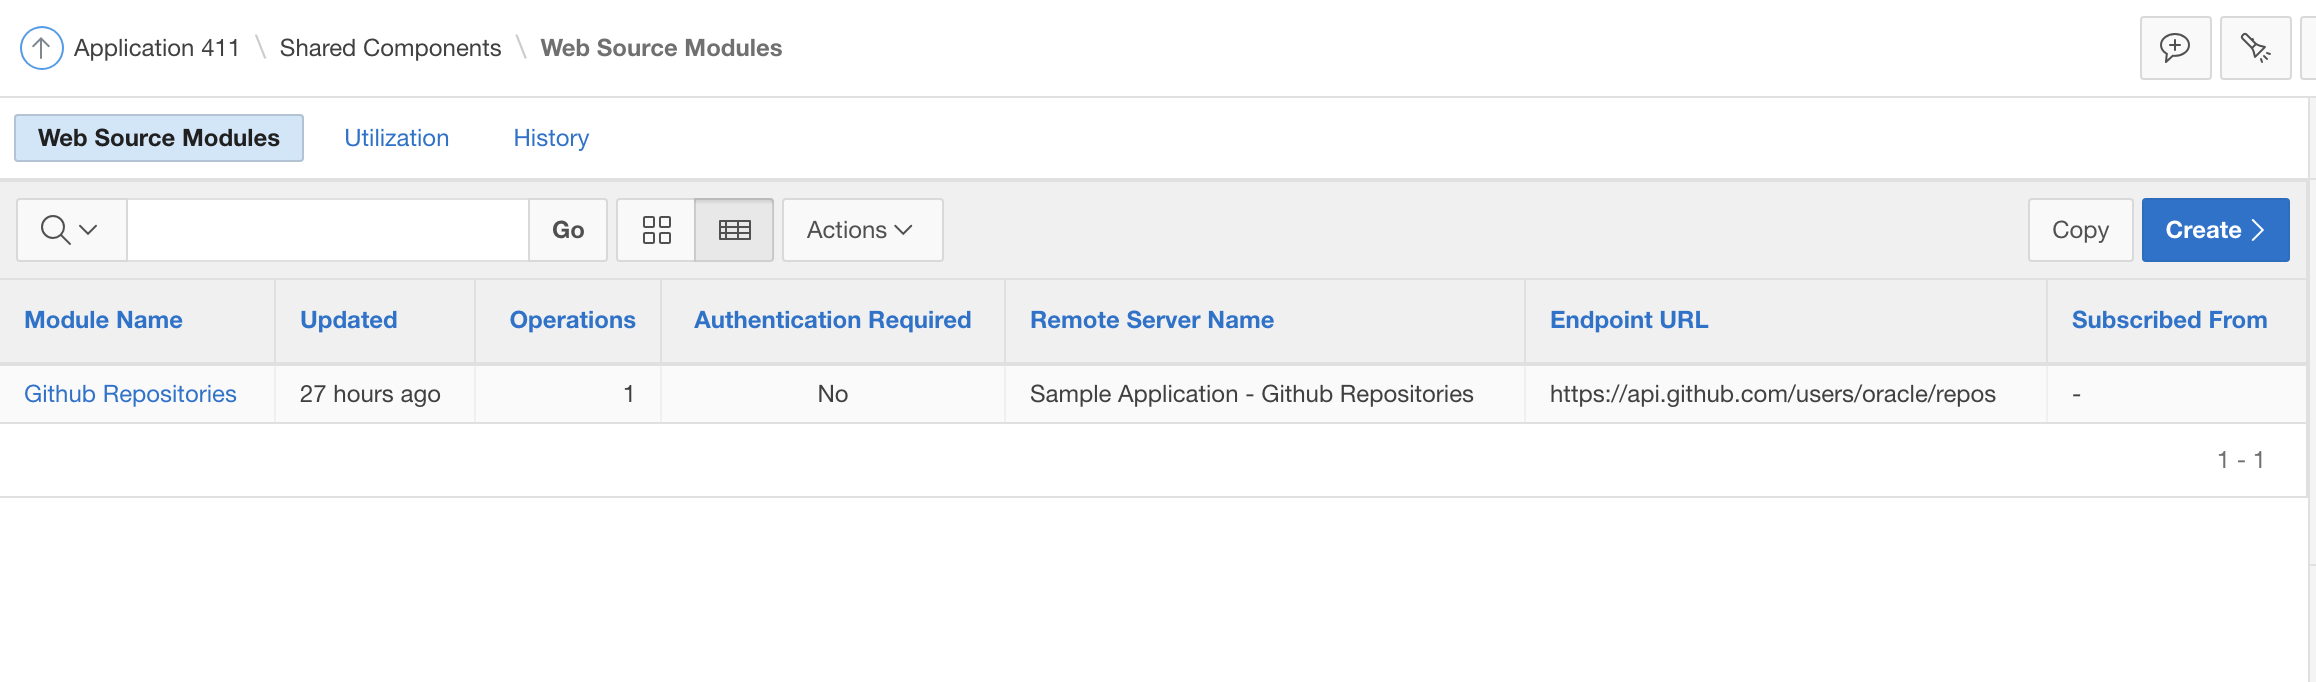Click the up-arrow icon beside Application 411
This screenshot has height=682, width=2316.
point(41,47)
